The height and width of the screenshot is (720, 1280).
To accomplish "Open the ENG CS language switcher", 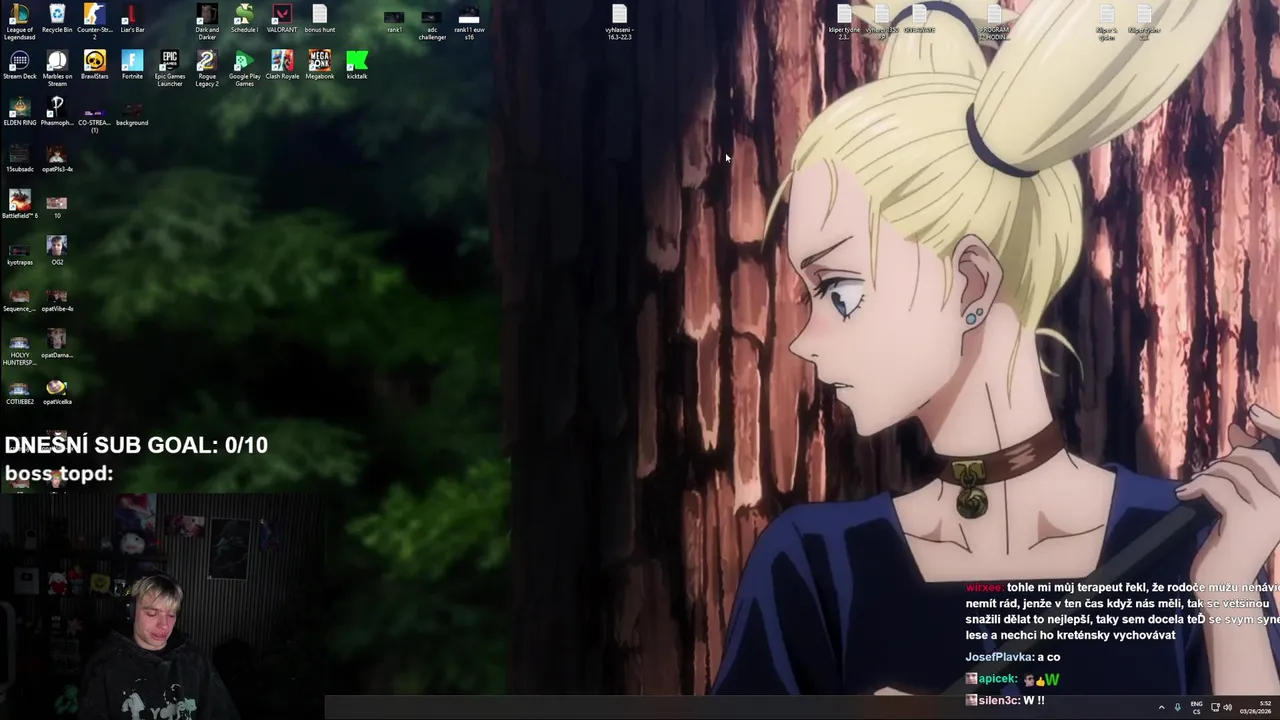I will coord(1196,708).
